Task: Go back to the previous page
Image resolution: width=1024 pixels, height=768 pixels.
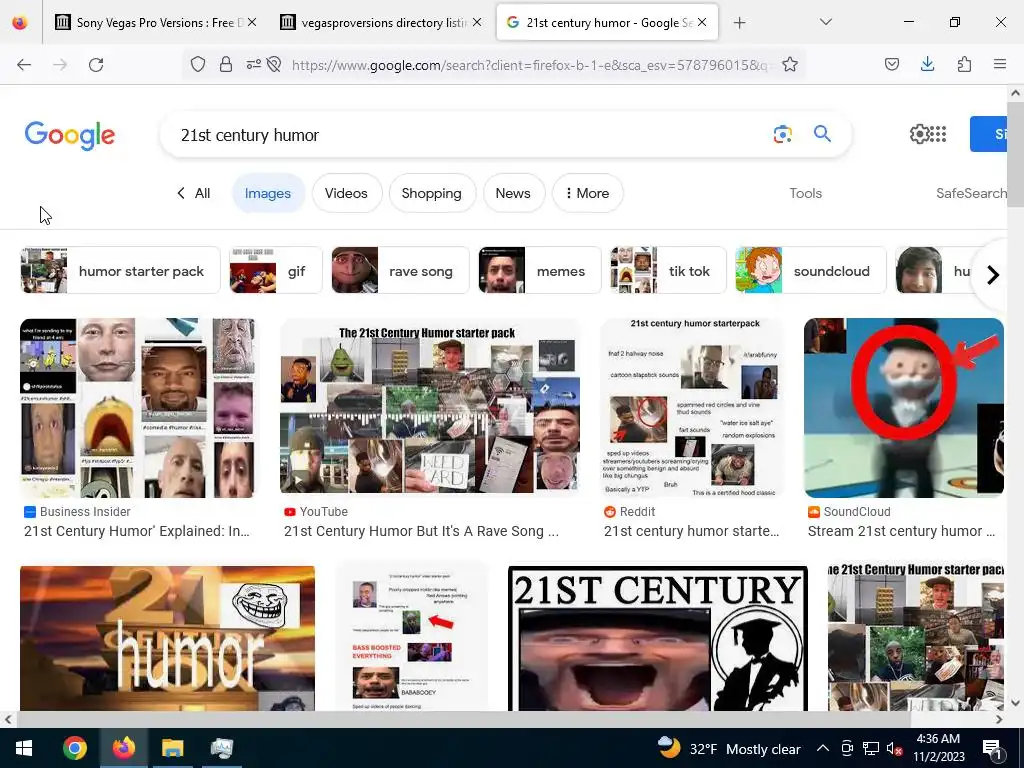Action: coord(24,65)
